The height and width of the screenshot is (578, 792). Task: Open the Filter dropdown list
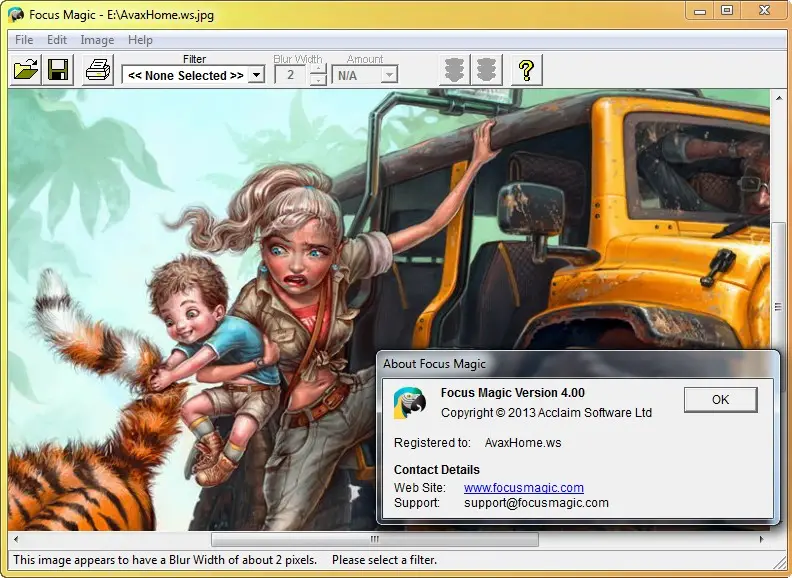click(x=257, y=75)
